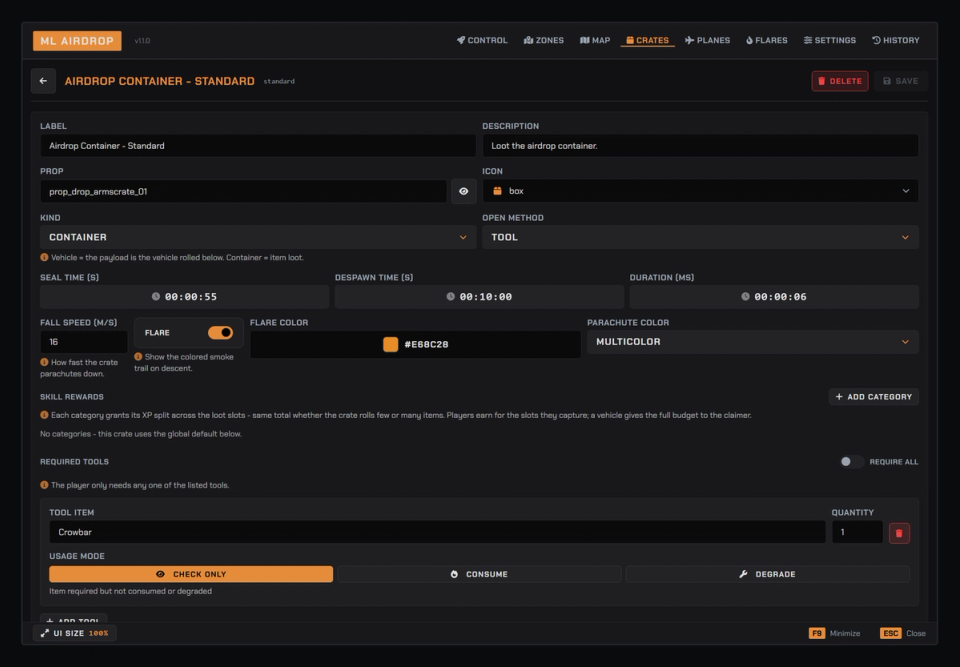The width and height of the screenshot is (960, 667).
Task: Click the Despawn Time value 00:10:00
Action: [486, 296]
